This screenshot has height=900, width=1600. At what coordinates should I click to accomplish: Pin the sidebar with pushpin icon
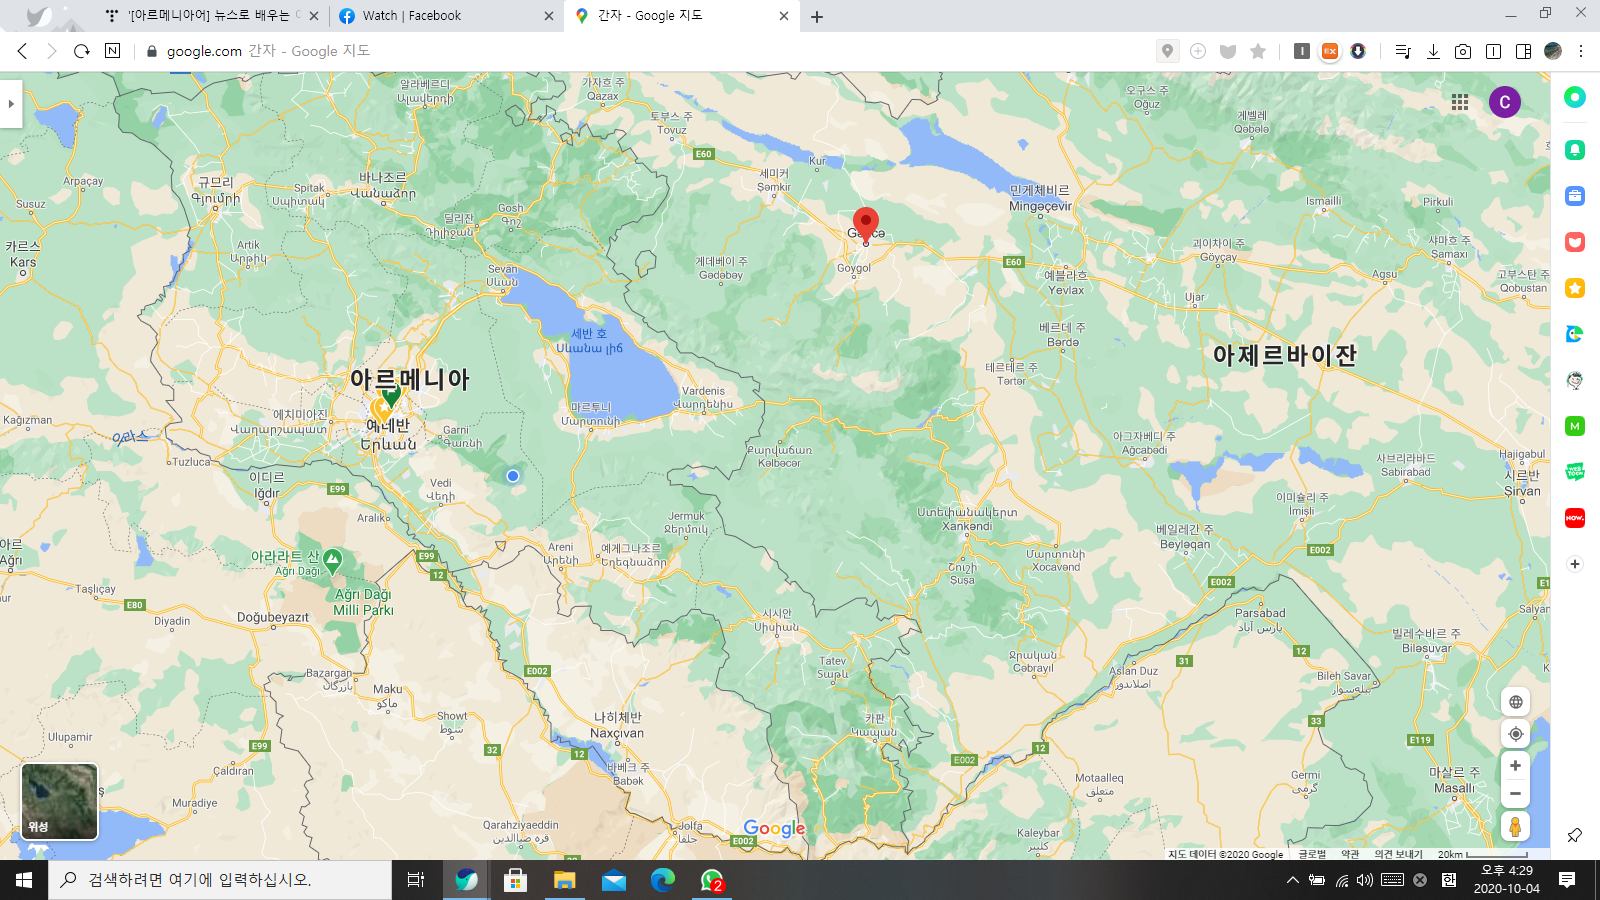pos(1575,835)
